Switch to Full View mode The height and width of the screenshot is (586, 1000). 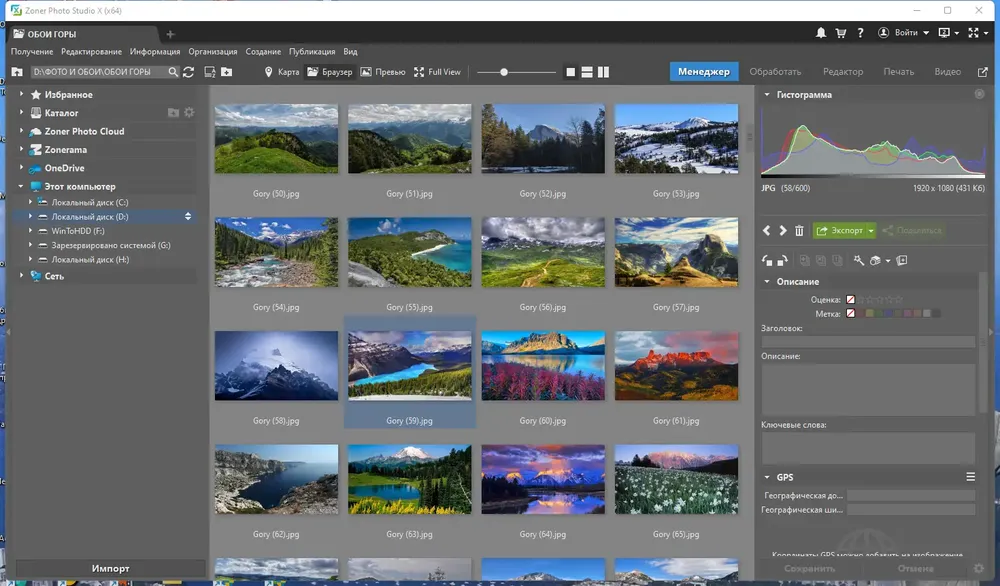point(437,72)
